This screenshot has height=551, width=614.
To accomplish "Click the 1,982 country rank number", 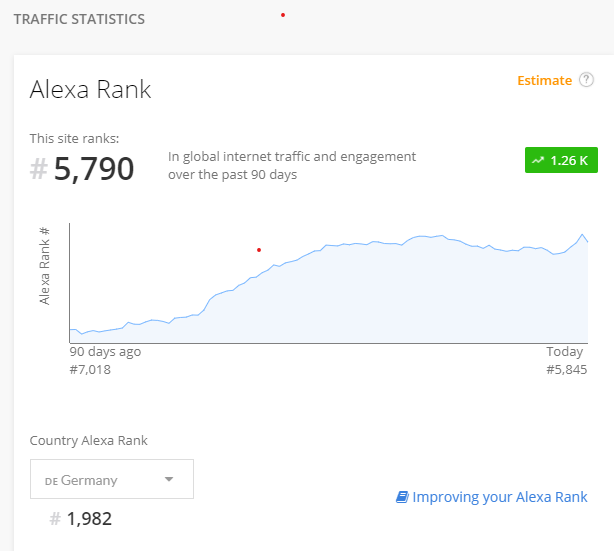I will tap(89, 519).
